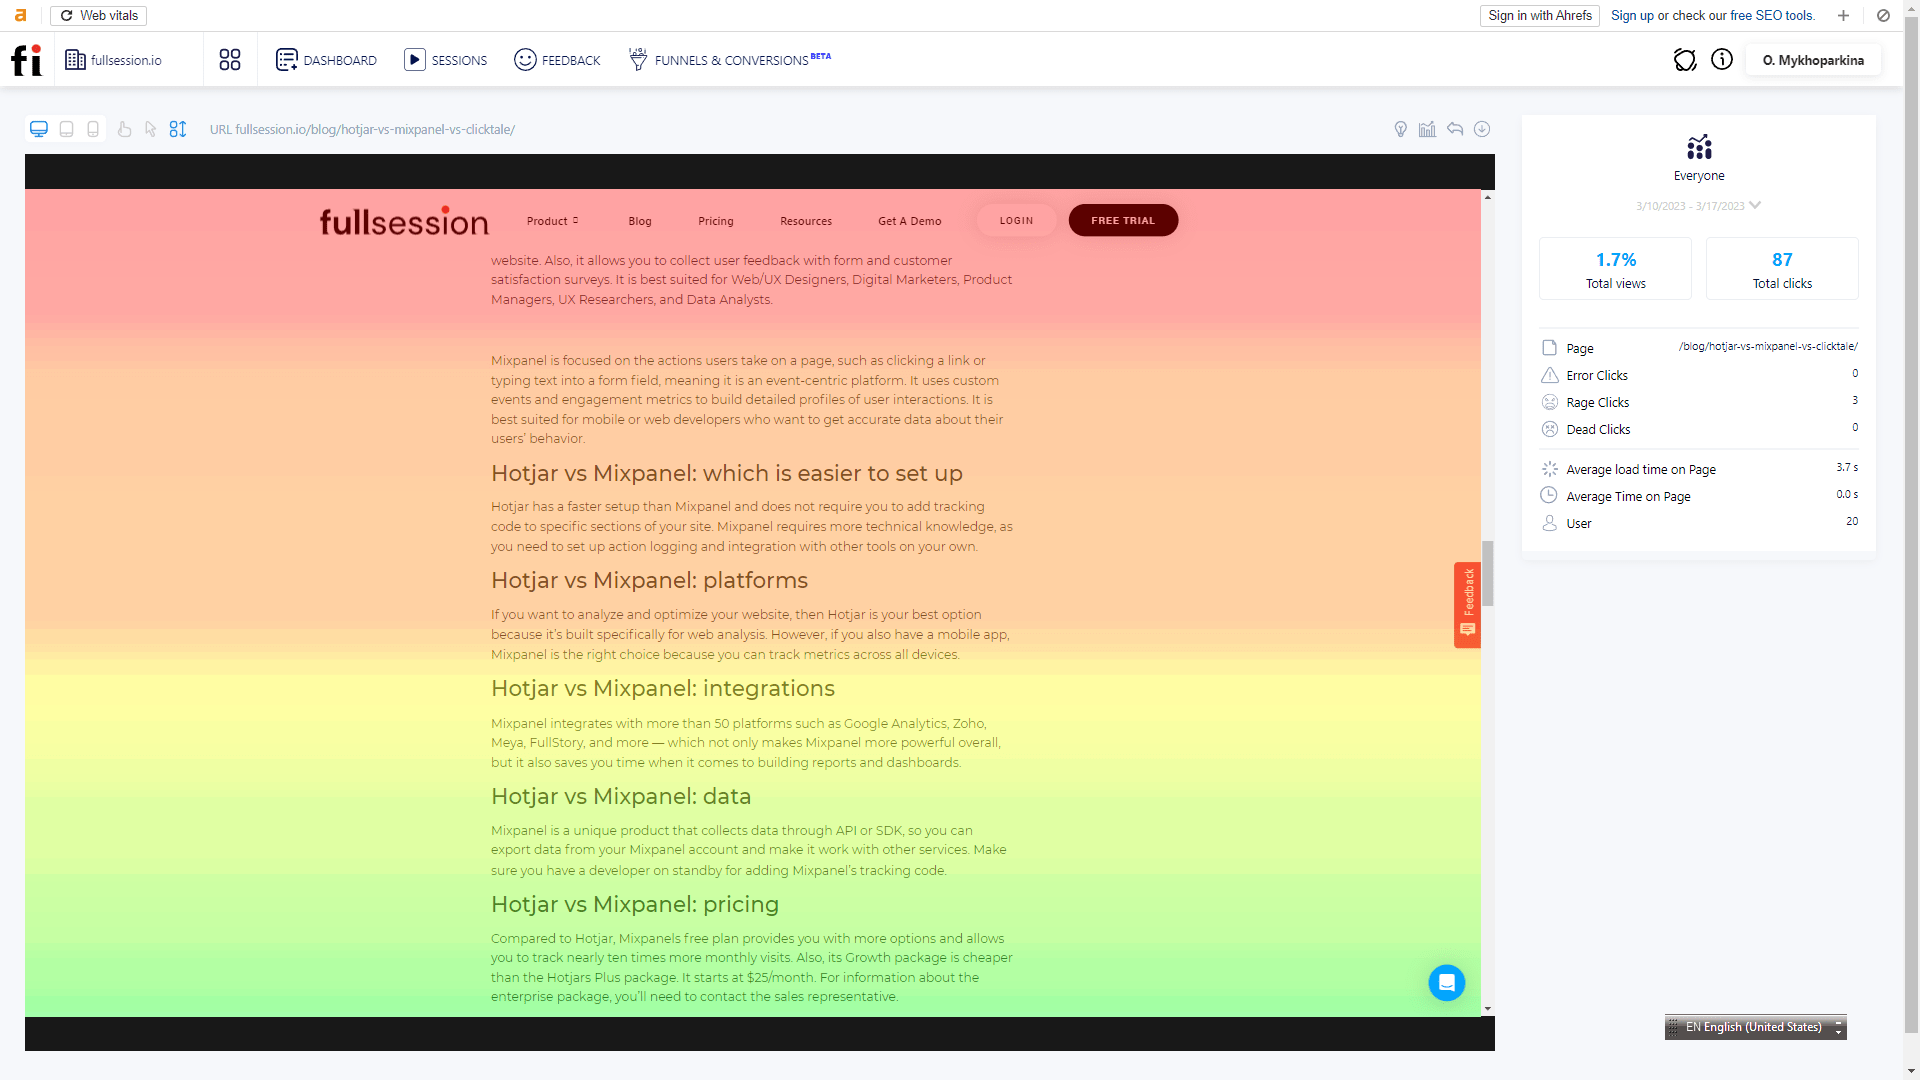Select the click heatmap mode
This screenshot has width=1920, height=1080.
click(x=123, y=129)
